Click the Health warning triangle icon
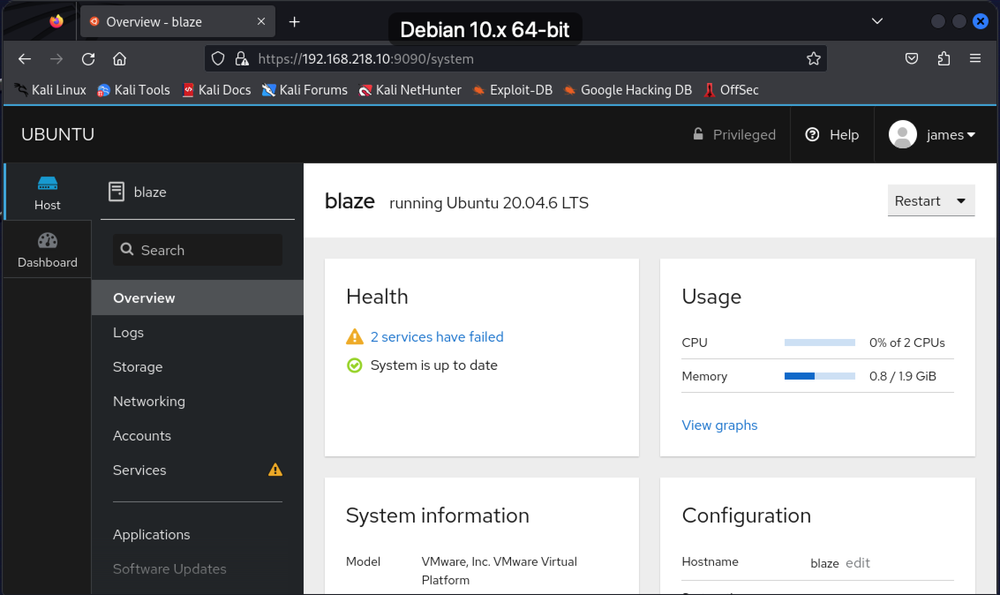Image resolution: width=1000 pixels, height=595 pixels. [x=354, y=337]
